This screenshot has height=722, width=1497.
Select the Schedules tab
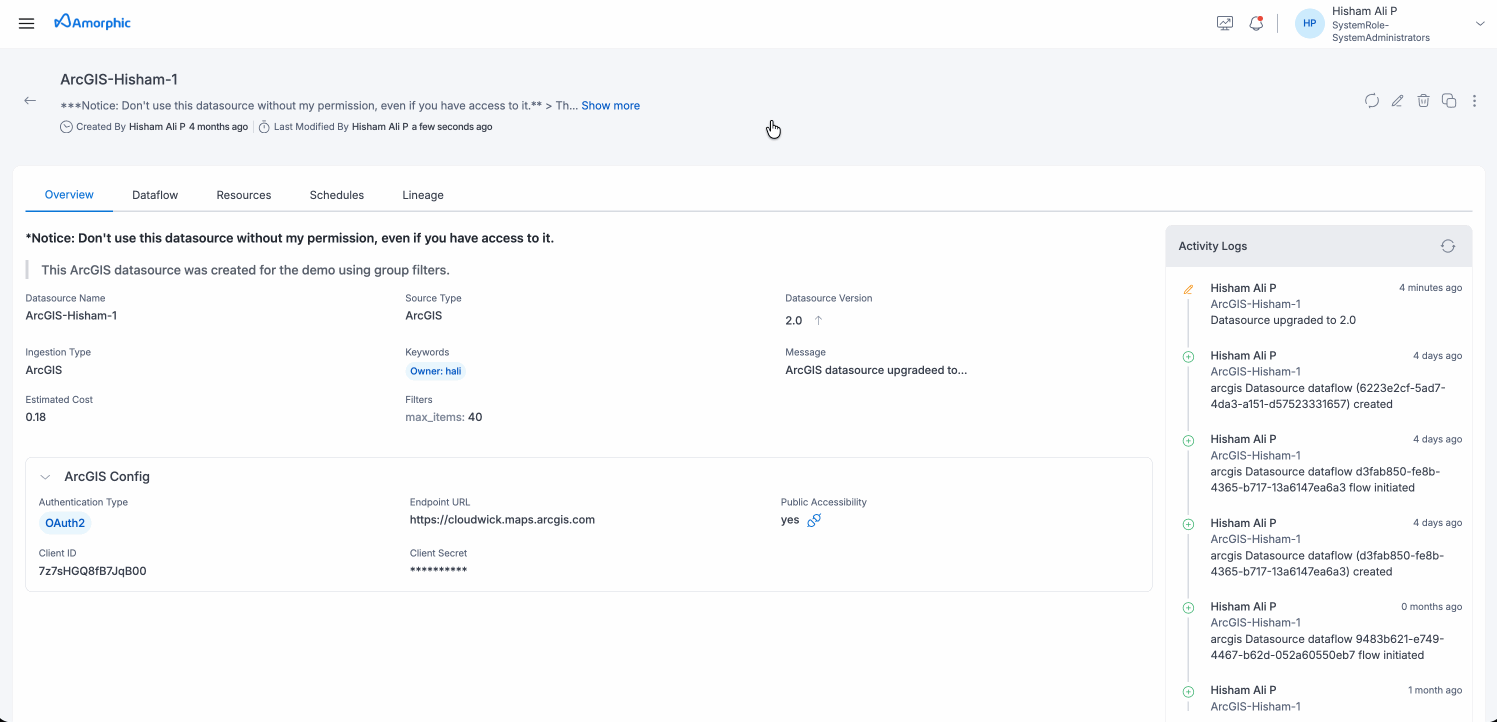point(336,195)
